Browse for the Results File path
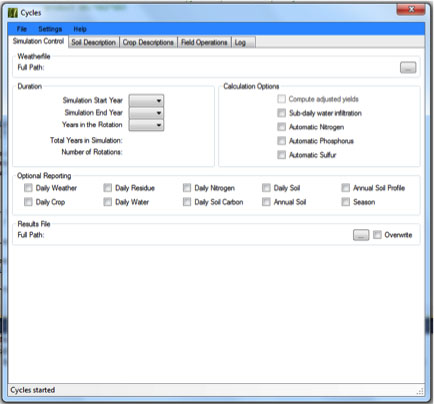Image resolution: width=434 pixels, height=404 pixels. pos(361,235)
